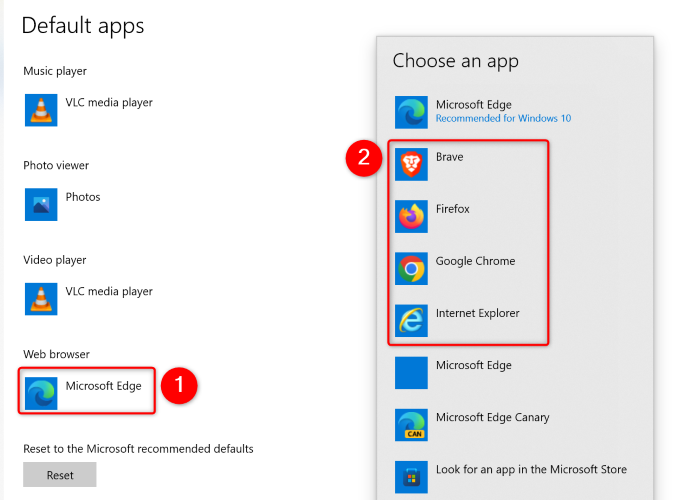Select the Brave browser icon
This screenshot has height=500, width=676.
coord(411,164)
